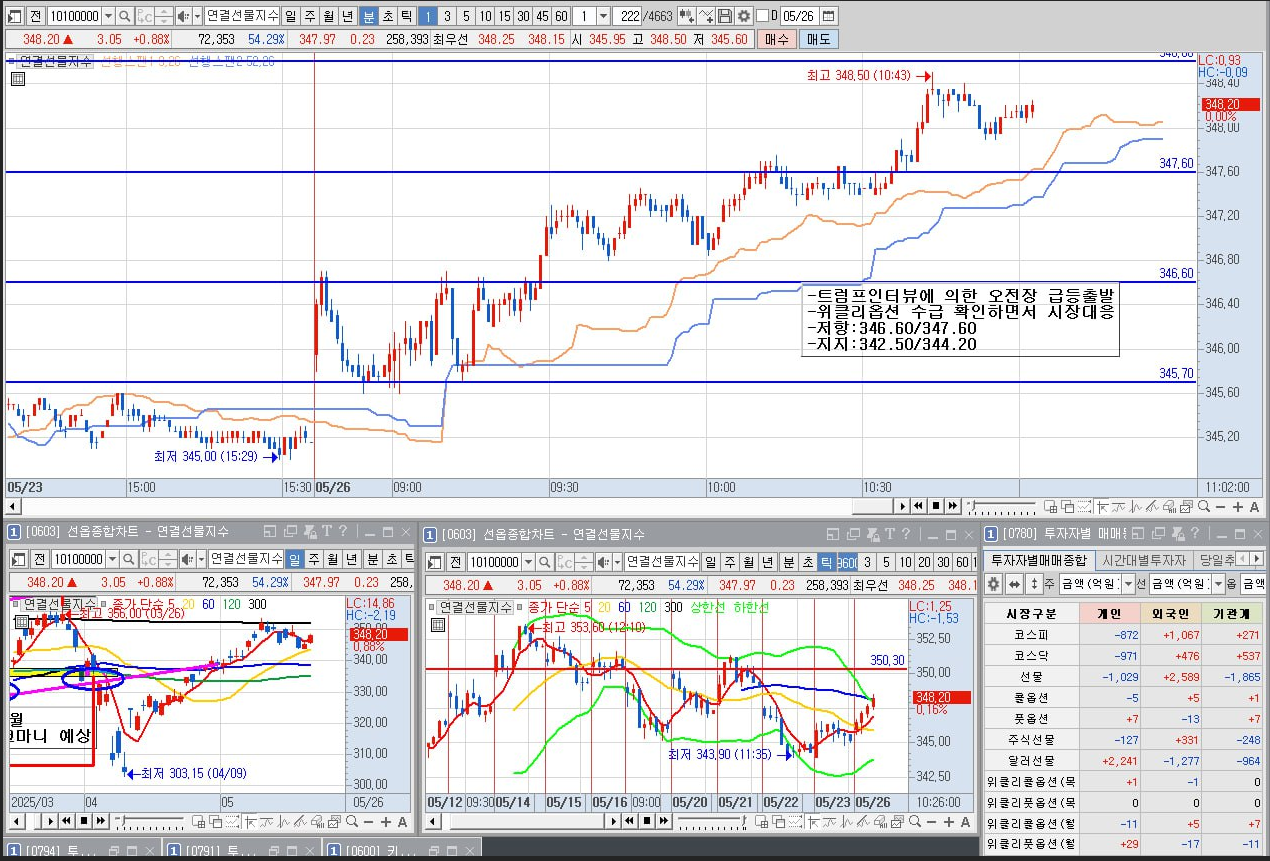
Task: Switch to the 투자자별매매종합 tab
Action: [1038, 559]
